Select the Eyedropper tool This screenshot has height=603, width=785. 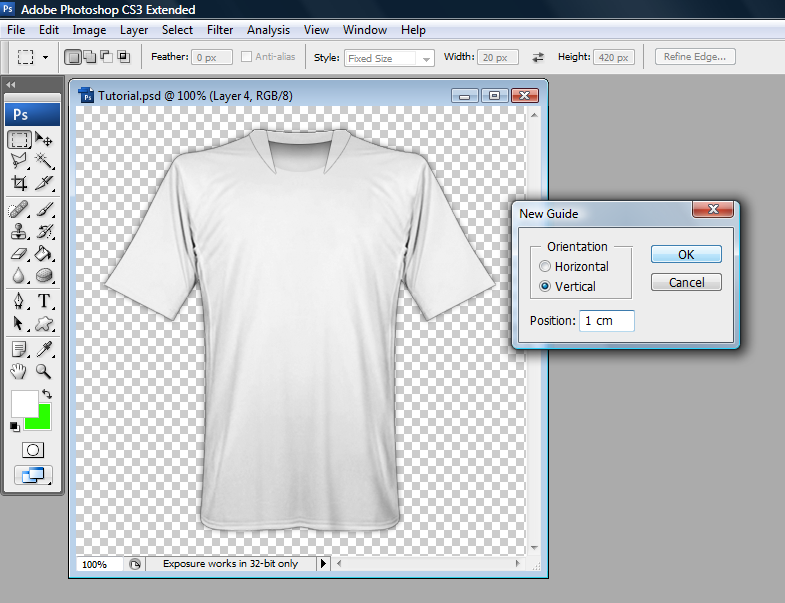point(44,349)
